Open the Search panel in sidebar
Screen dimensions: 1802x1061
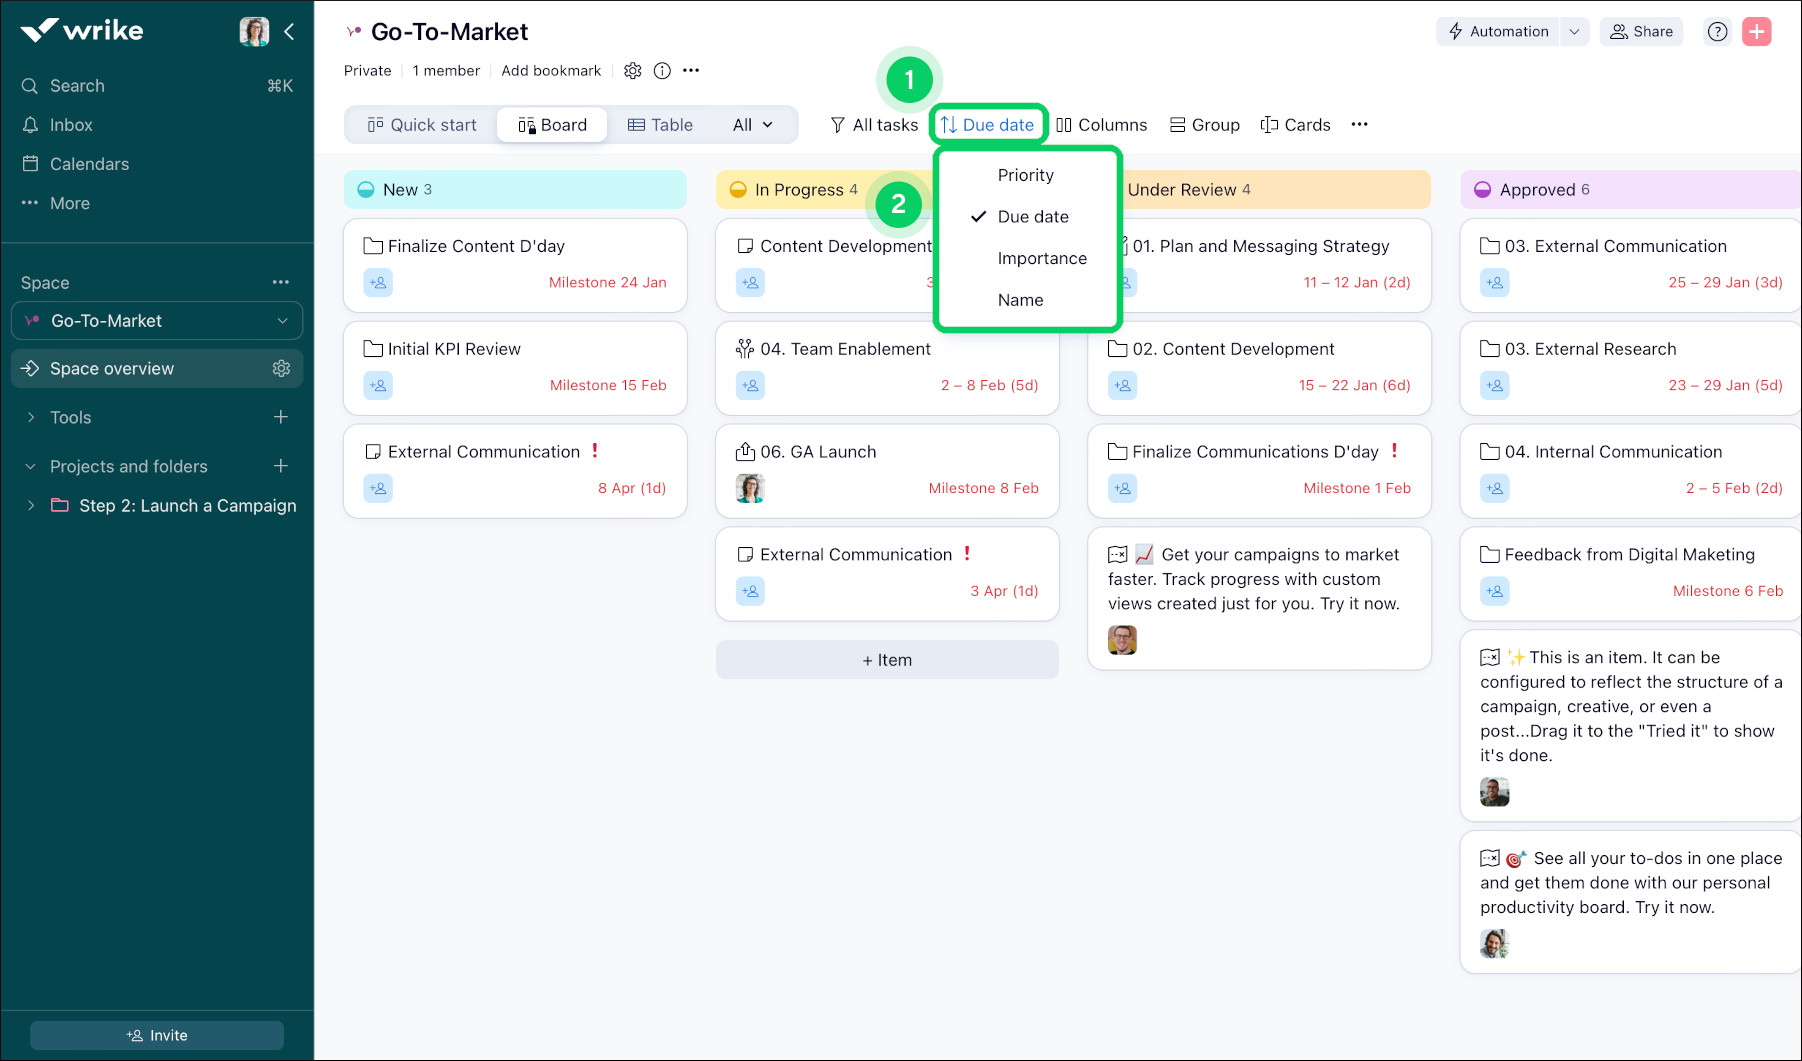point(77,85)
